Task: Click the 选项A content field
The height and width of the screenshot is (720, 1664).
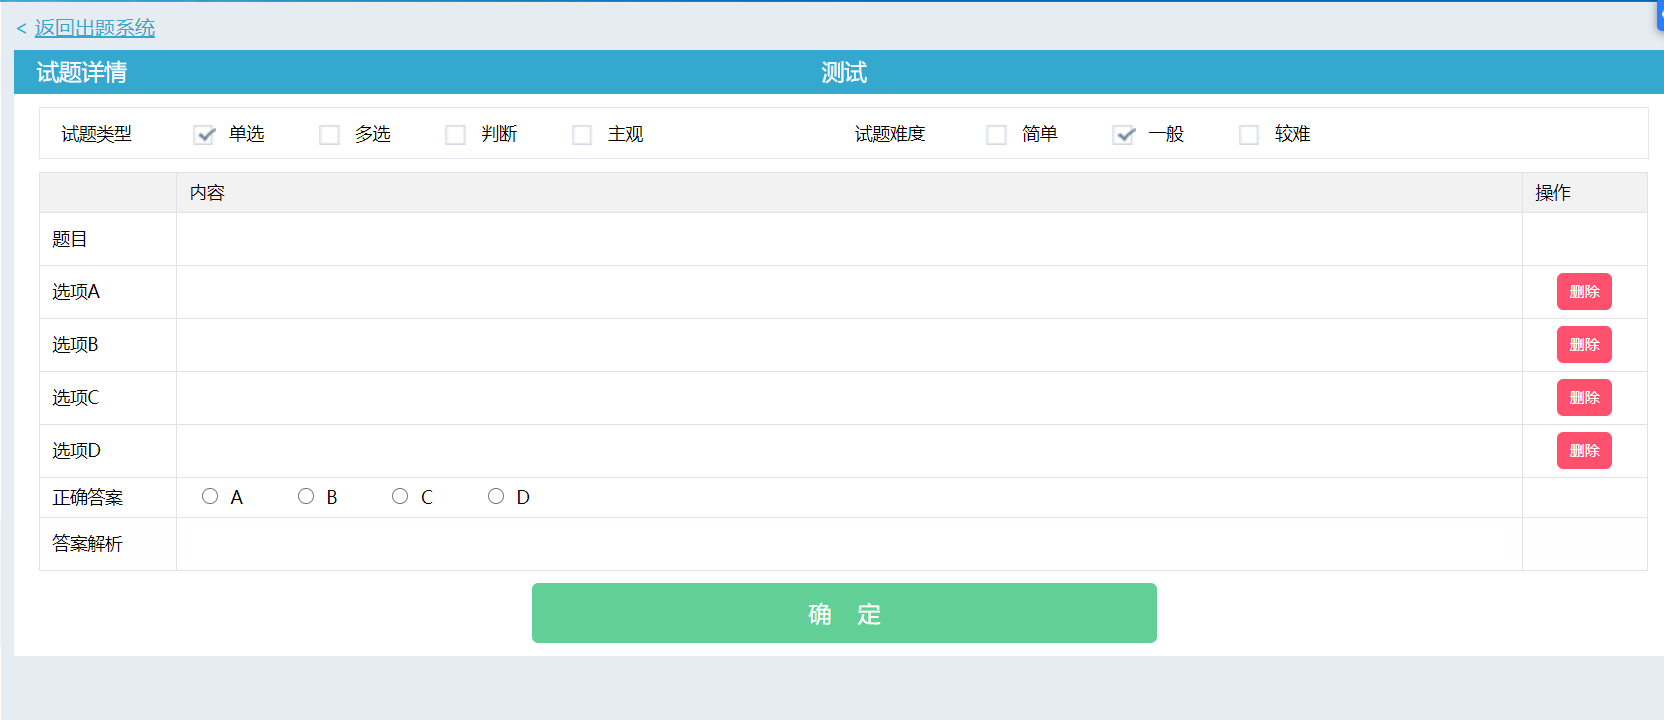Action: (x=848, y=292)
